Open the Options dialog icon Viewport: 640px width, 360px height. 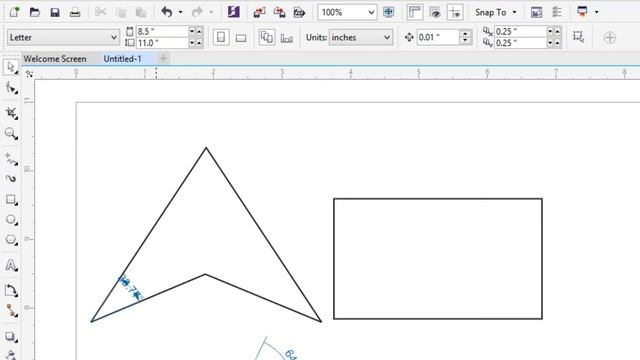point(557,12)
